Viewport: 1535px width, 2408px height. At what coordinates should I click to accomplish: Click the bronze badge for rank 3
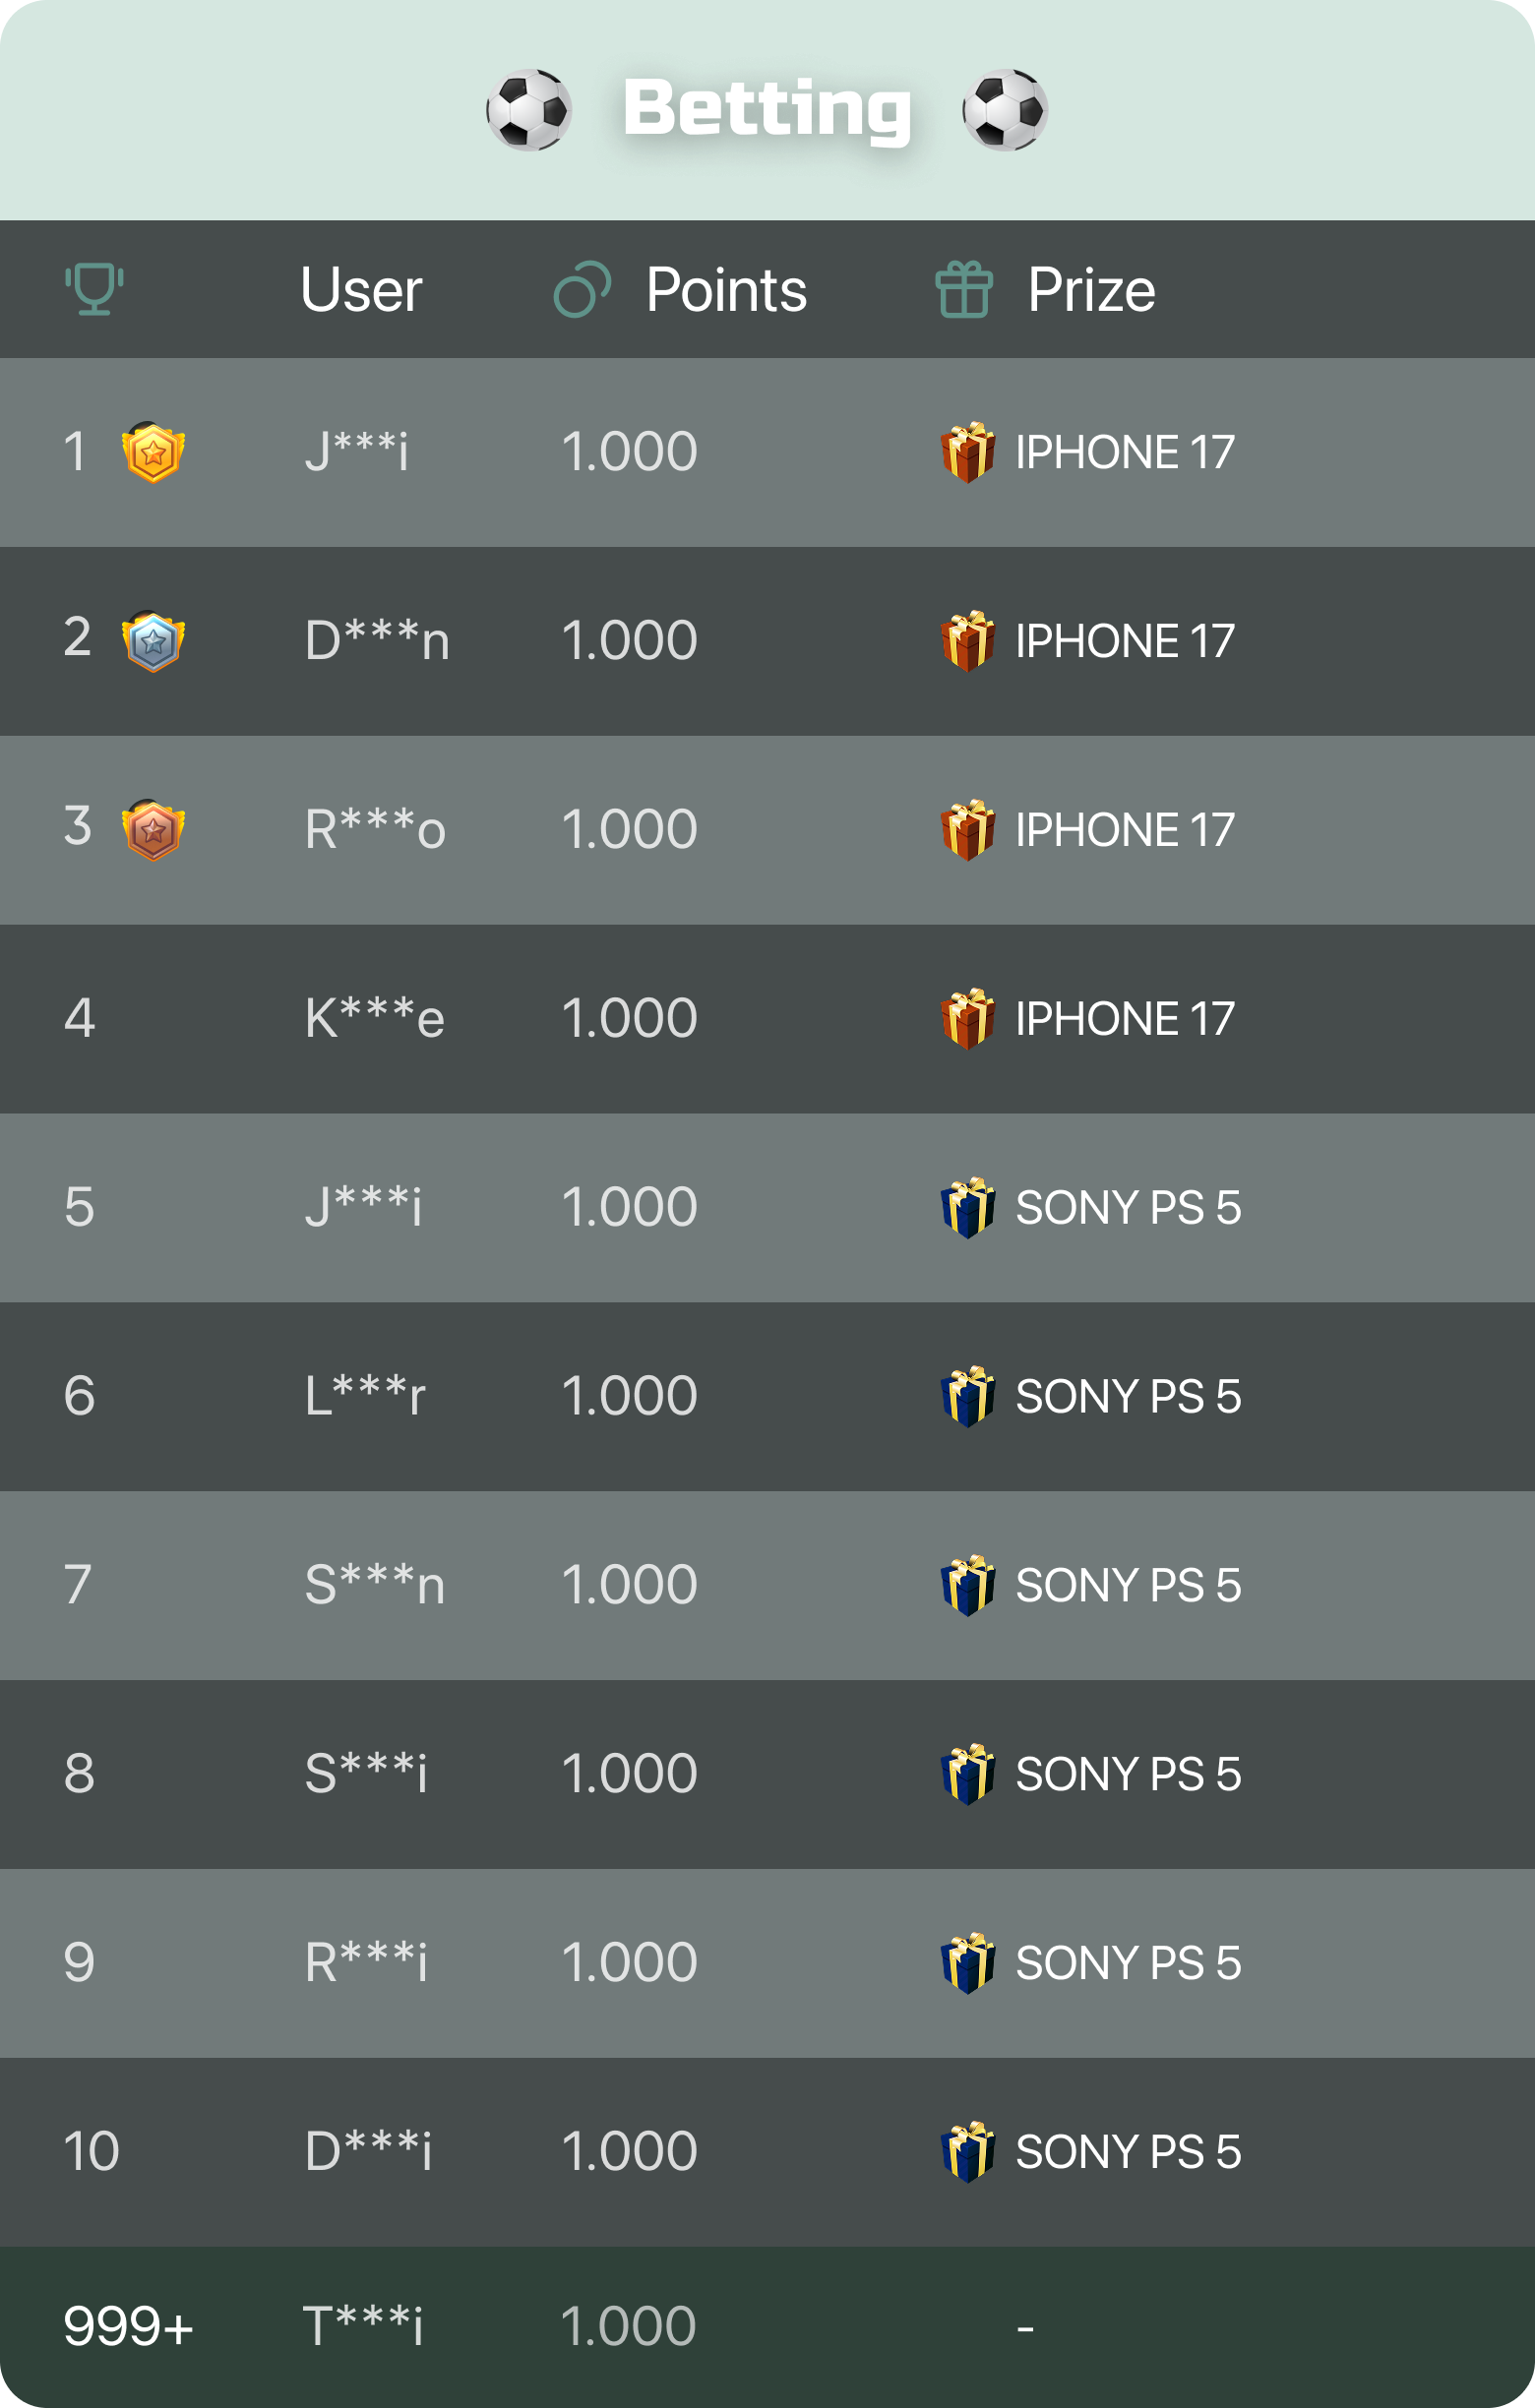[153, 830]
